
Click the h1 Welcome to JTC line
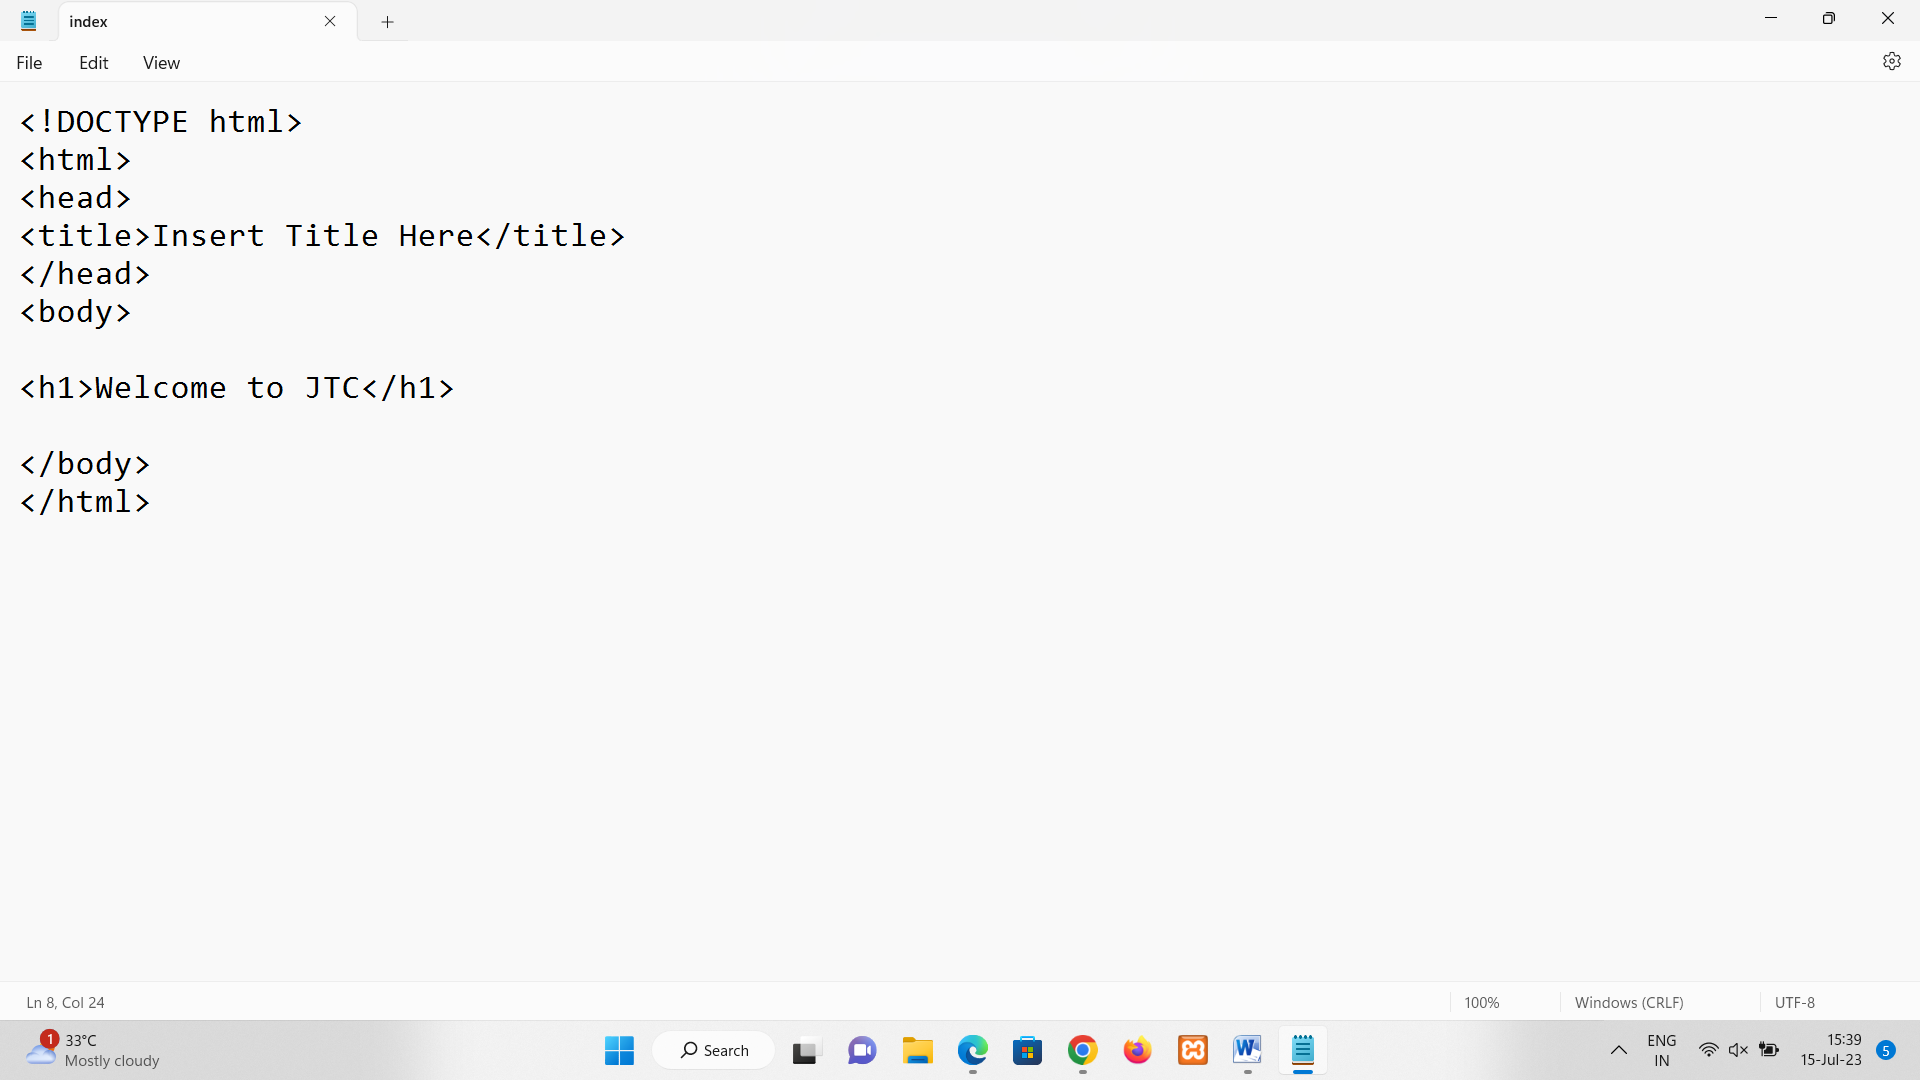click(x=237, y=388)
